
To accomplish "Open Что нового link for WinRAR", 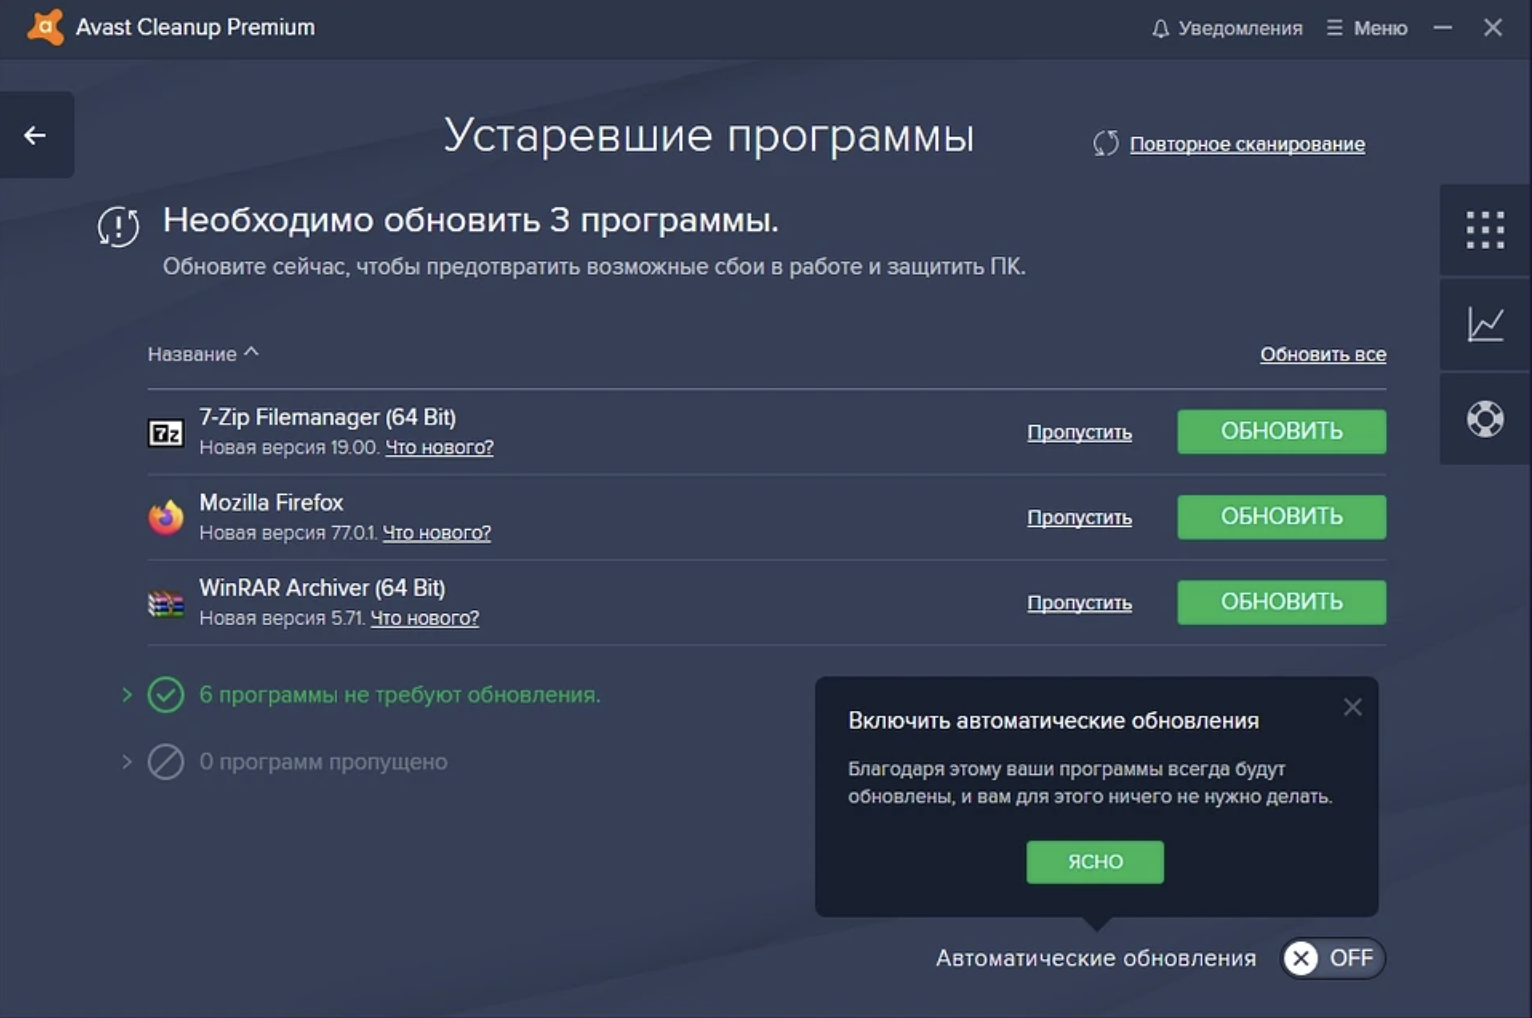I will coord(424,618).
